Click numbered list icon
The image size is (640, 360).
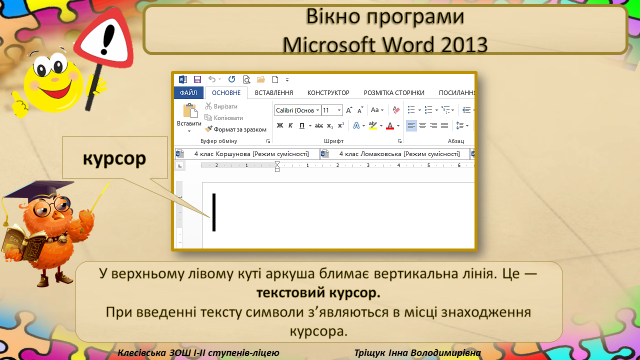click(x=428, y=110)
